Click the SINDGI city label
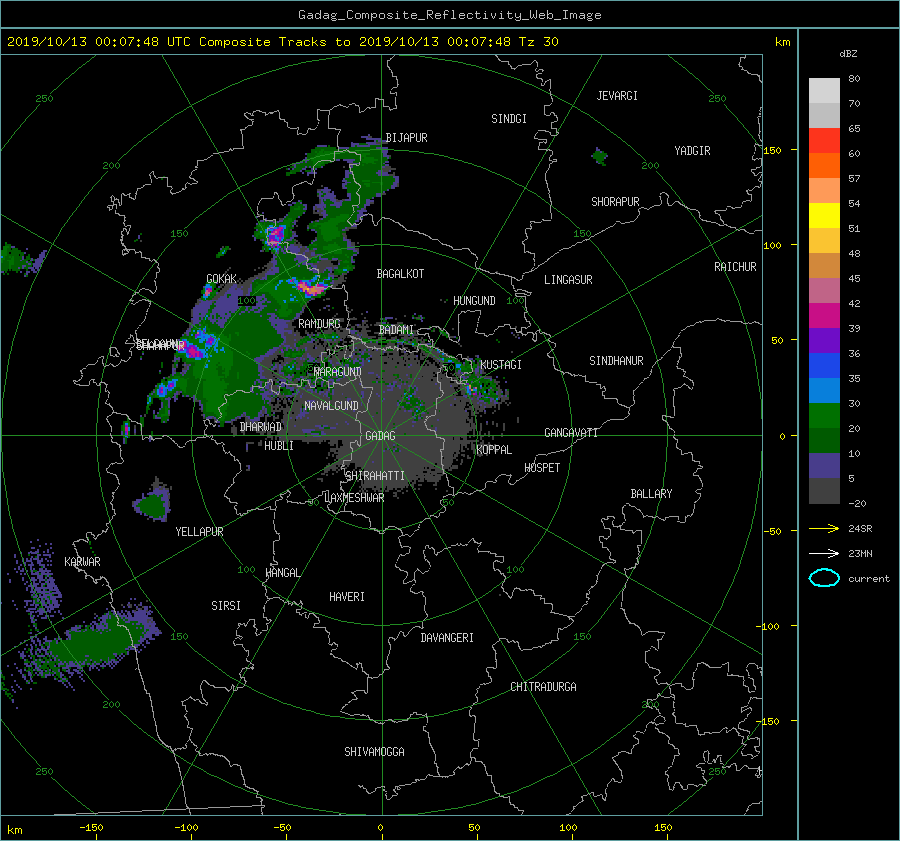 [509, 119]
